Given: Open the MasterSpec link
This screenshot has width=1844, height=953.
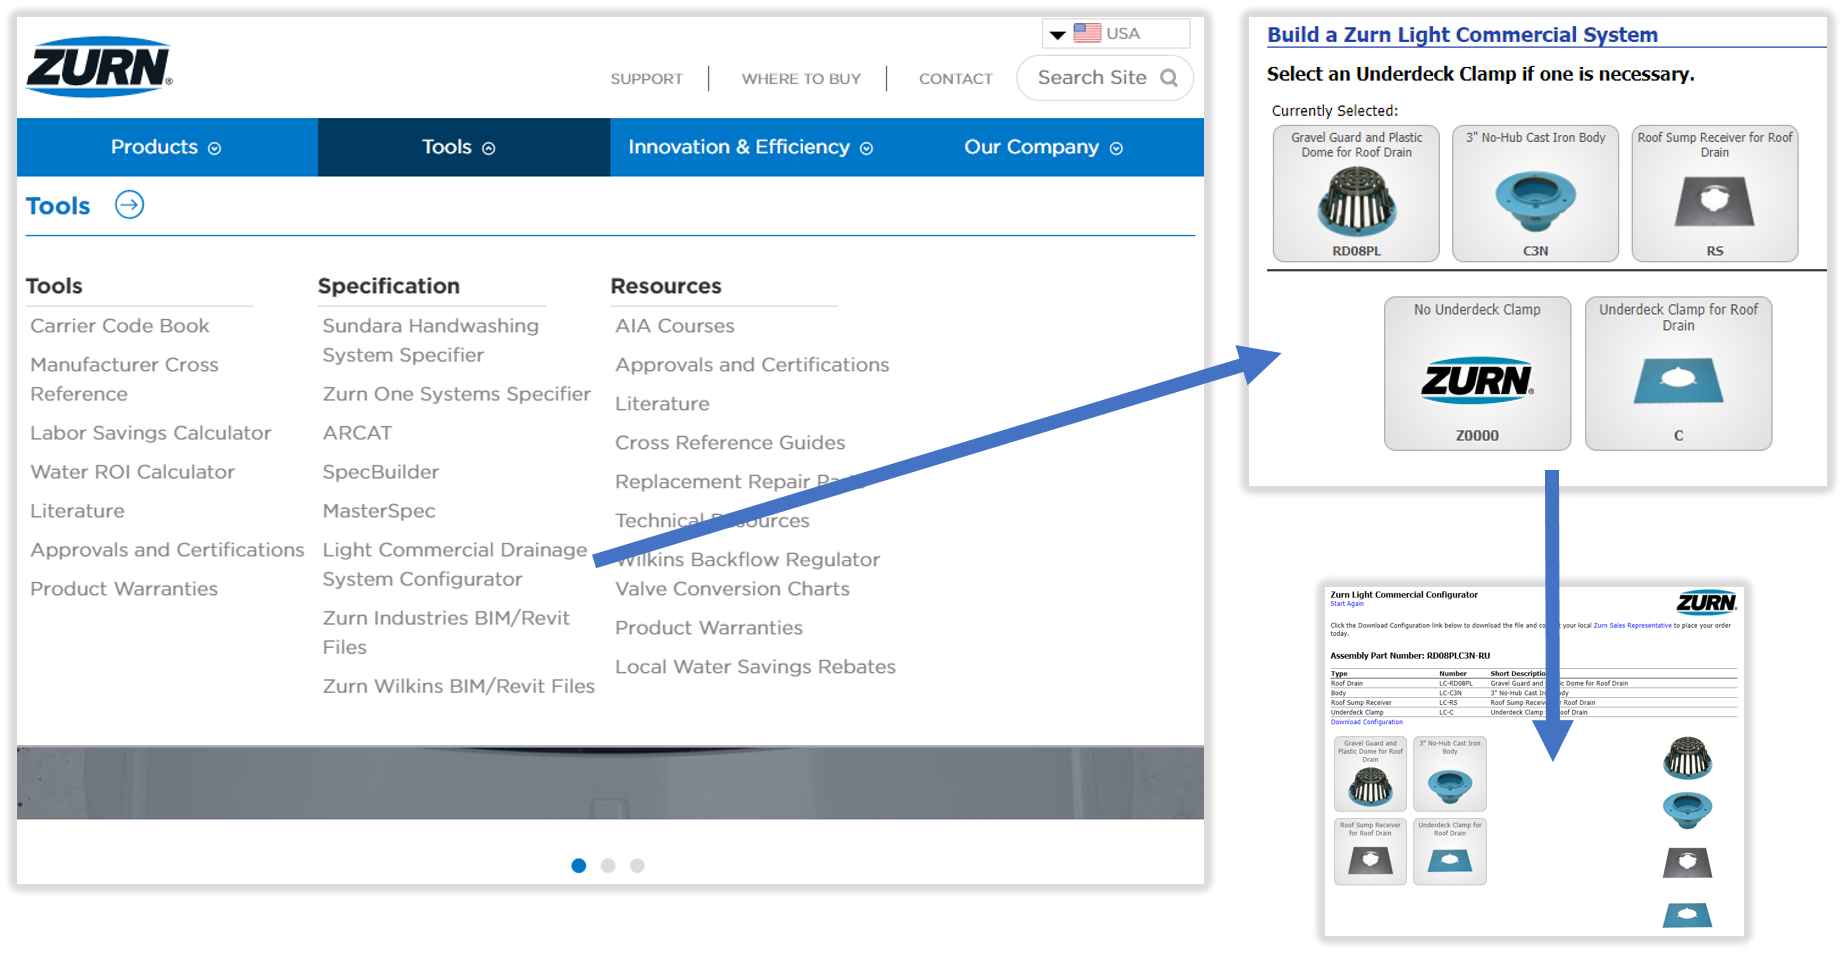Looking at the screenshot, I should coord(379,511).
